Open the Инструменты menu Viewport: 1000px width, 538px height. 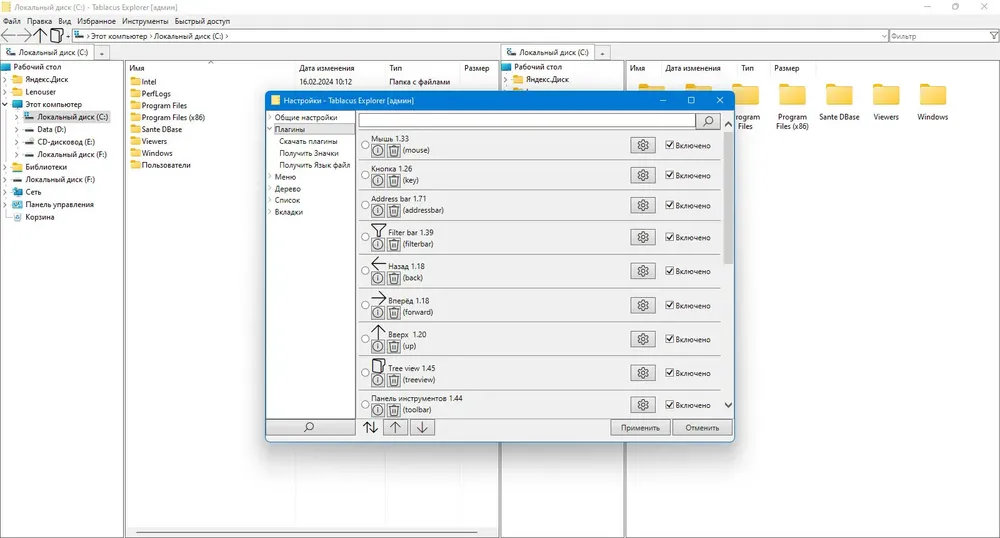click(x=145, y=21)
